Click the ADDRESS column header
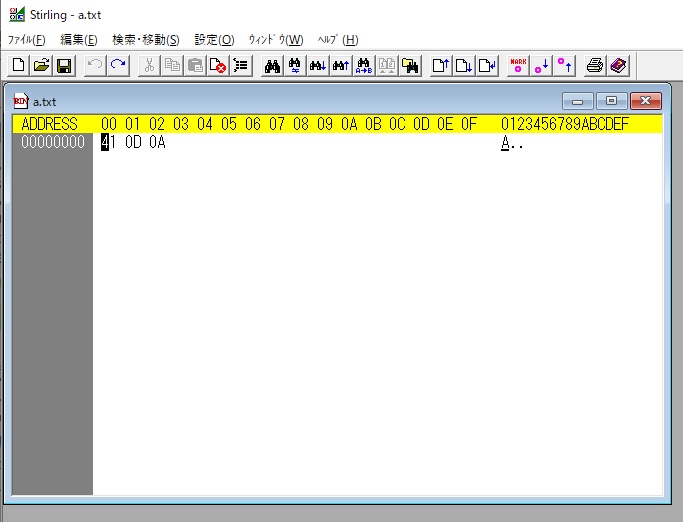Screen dimensions: 683x522 pos(49,124)
